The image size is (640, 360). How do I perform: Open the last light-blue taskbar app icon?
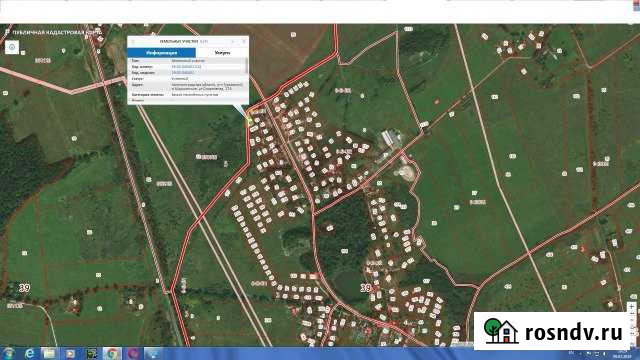(153, 353)
